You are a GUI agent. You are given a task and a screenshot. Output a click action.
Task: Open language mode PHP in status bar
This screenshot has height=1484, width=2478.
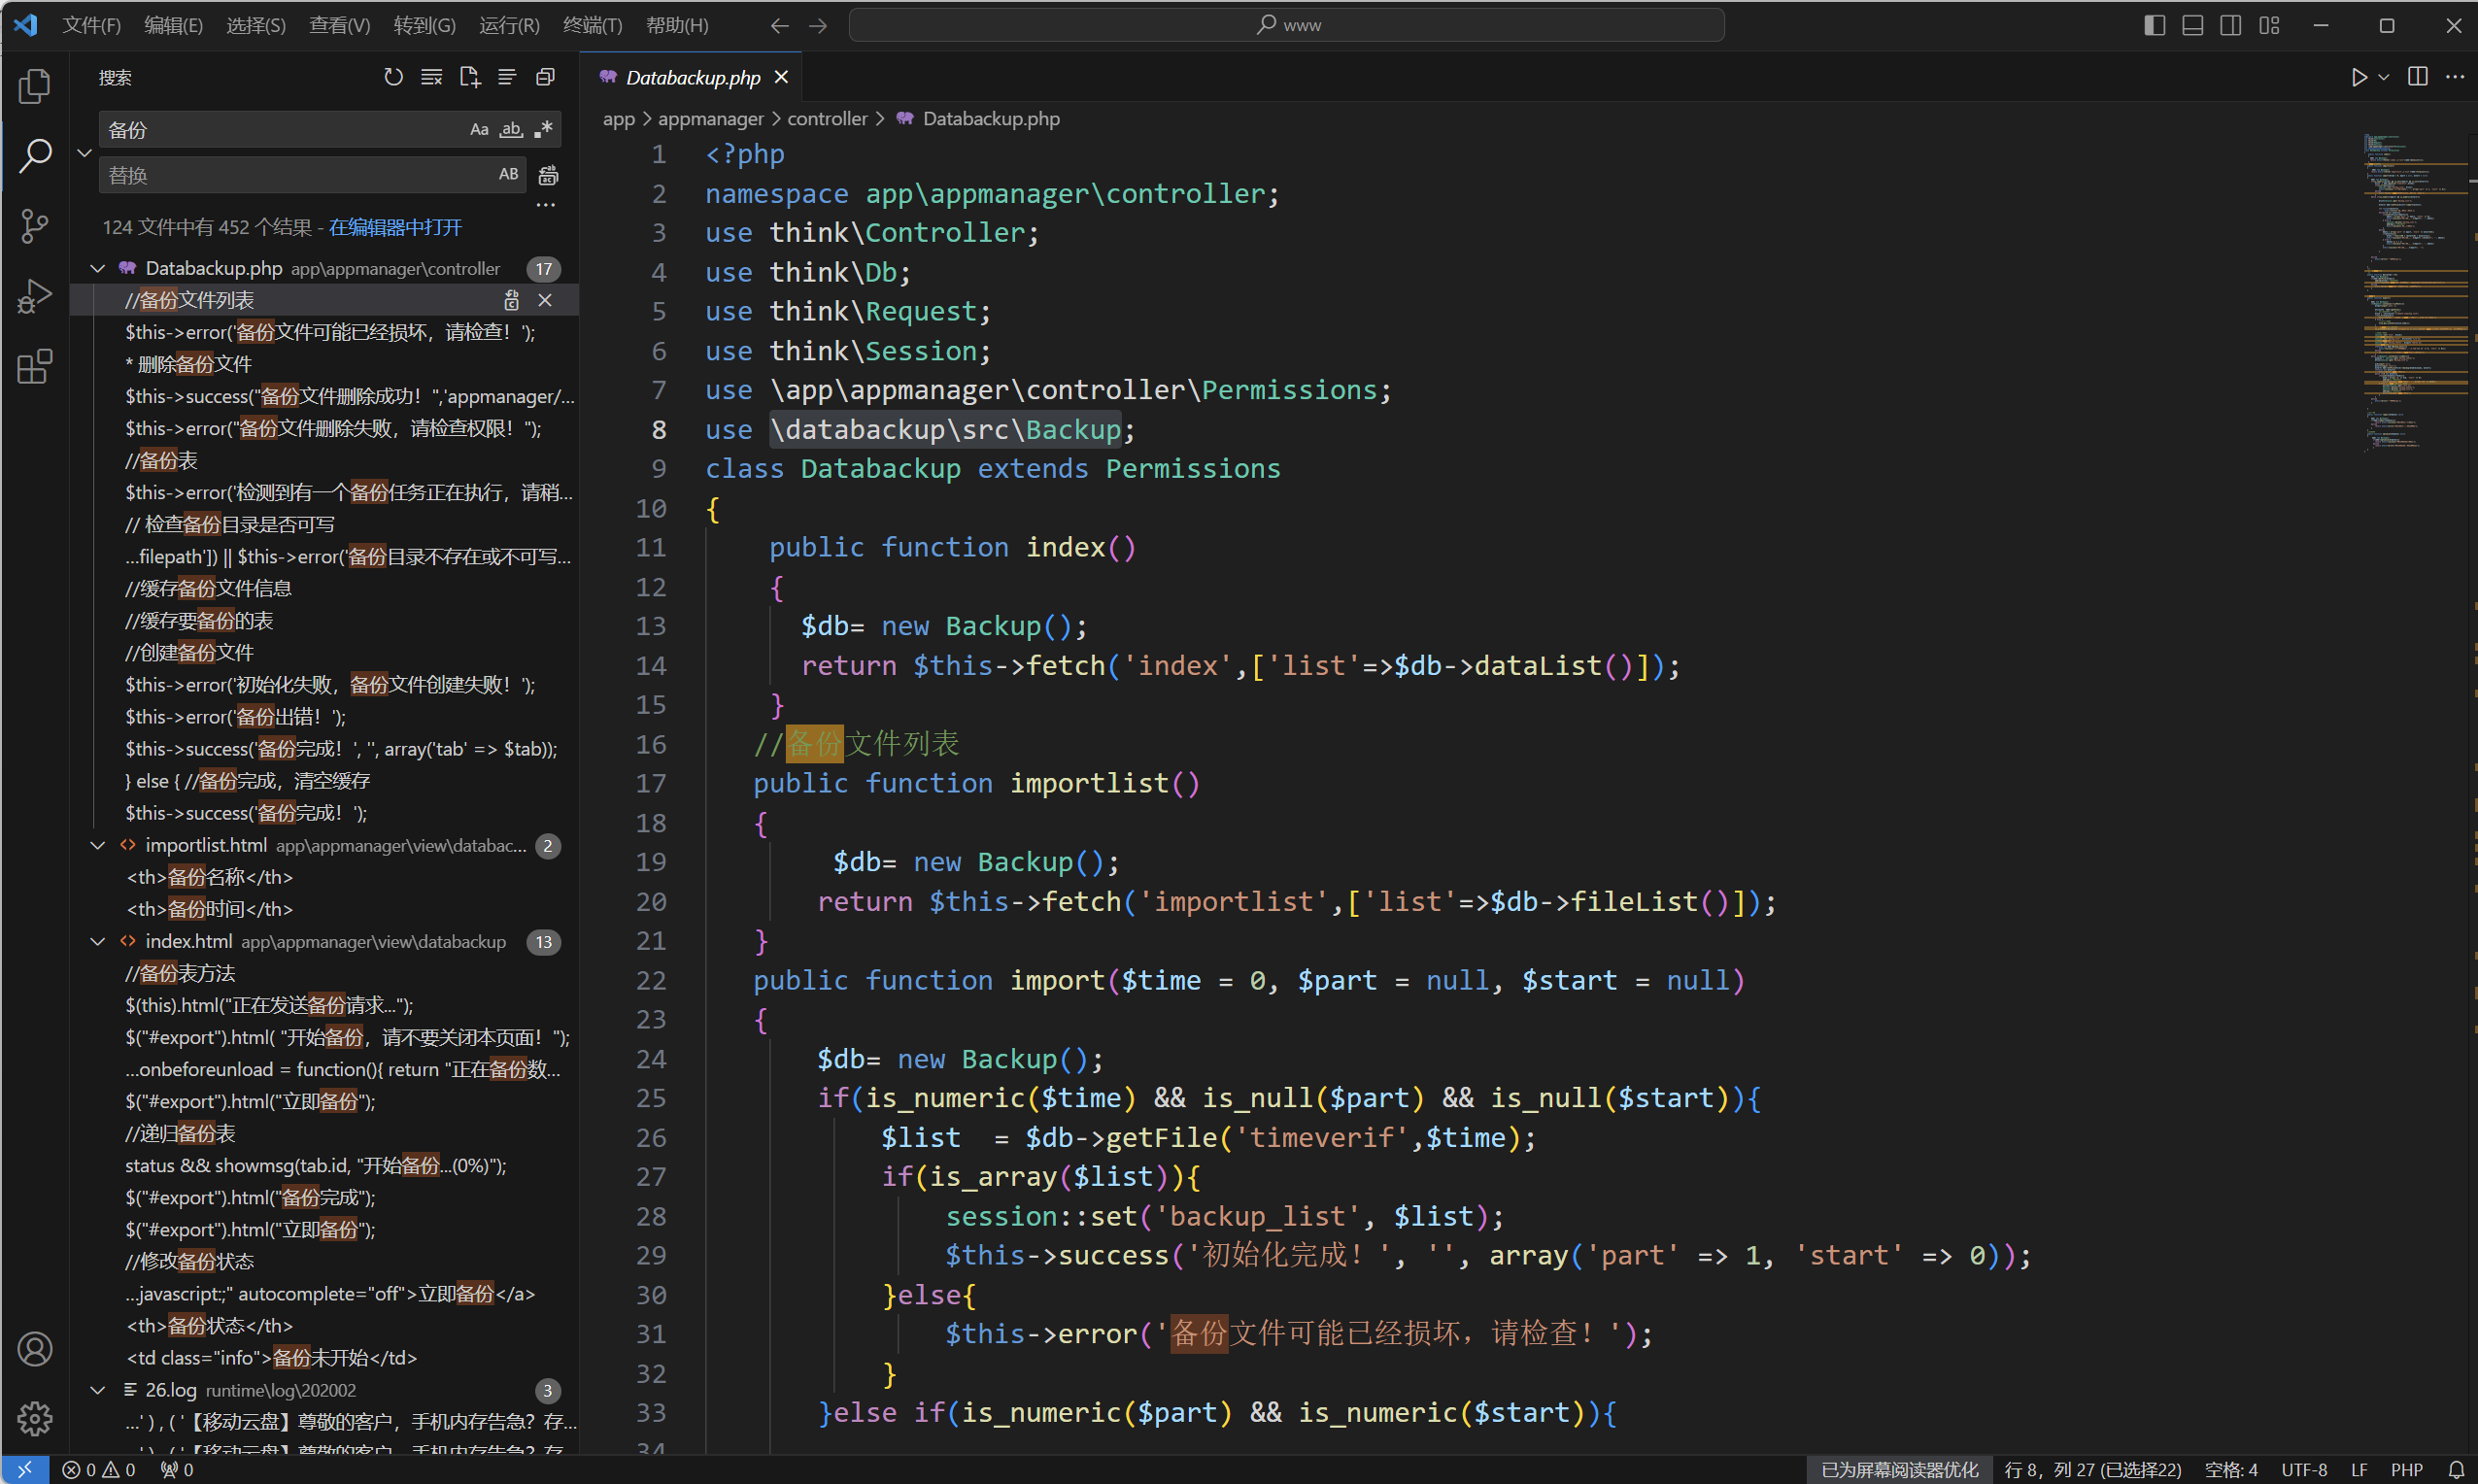click(2405, 1469)
